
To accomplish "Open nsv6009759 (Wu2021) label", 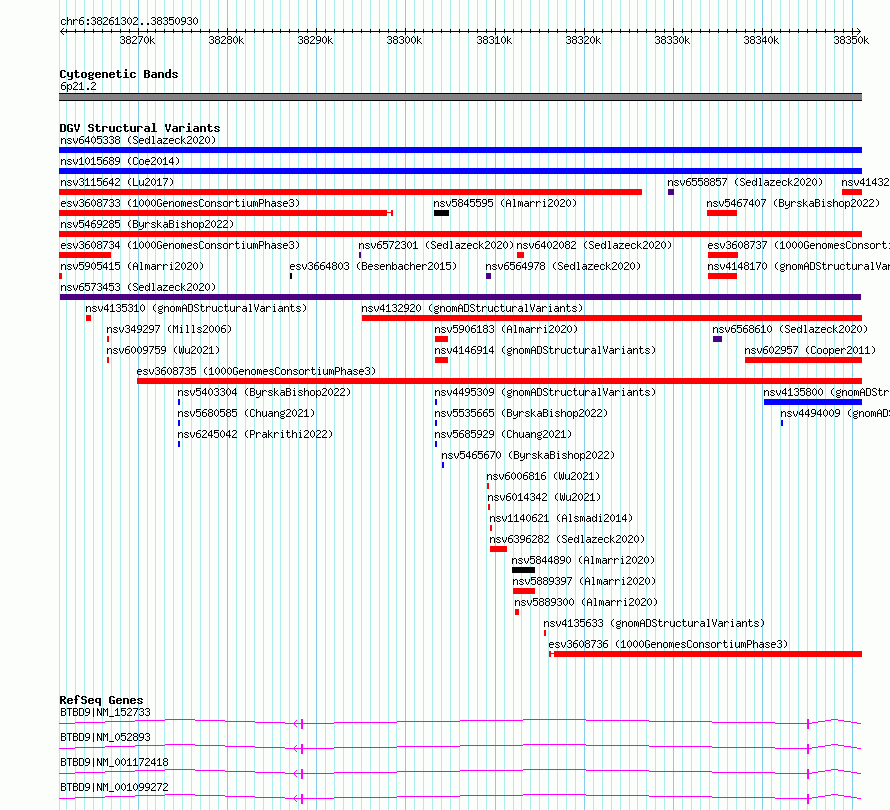I will 163,350.
